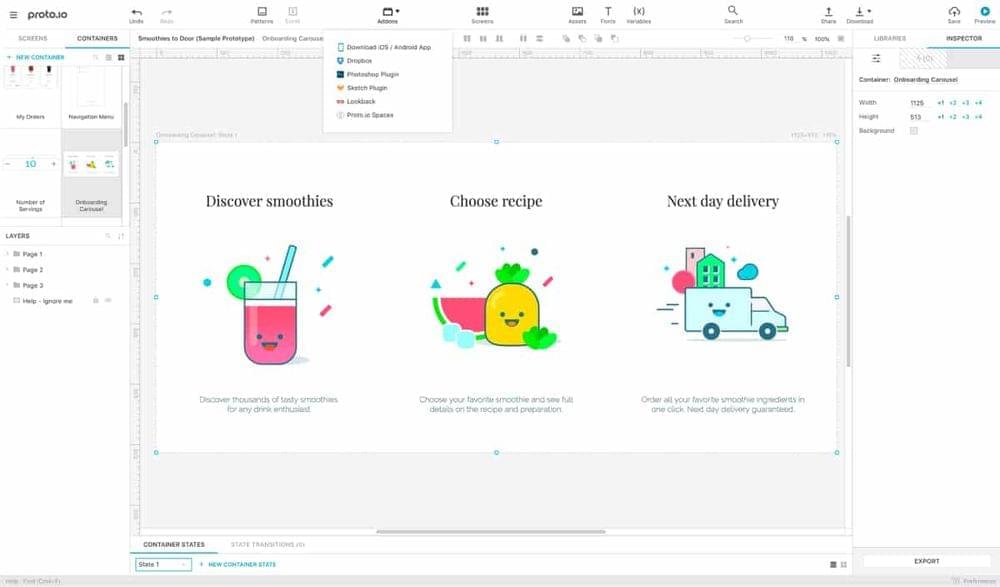Reset canvas zoom to 100%

(822, 39)
